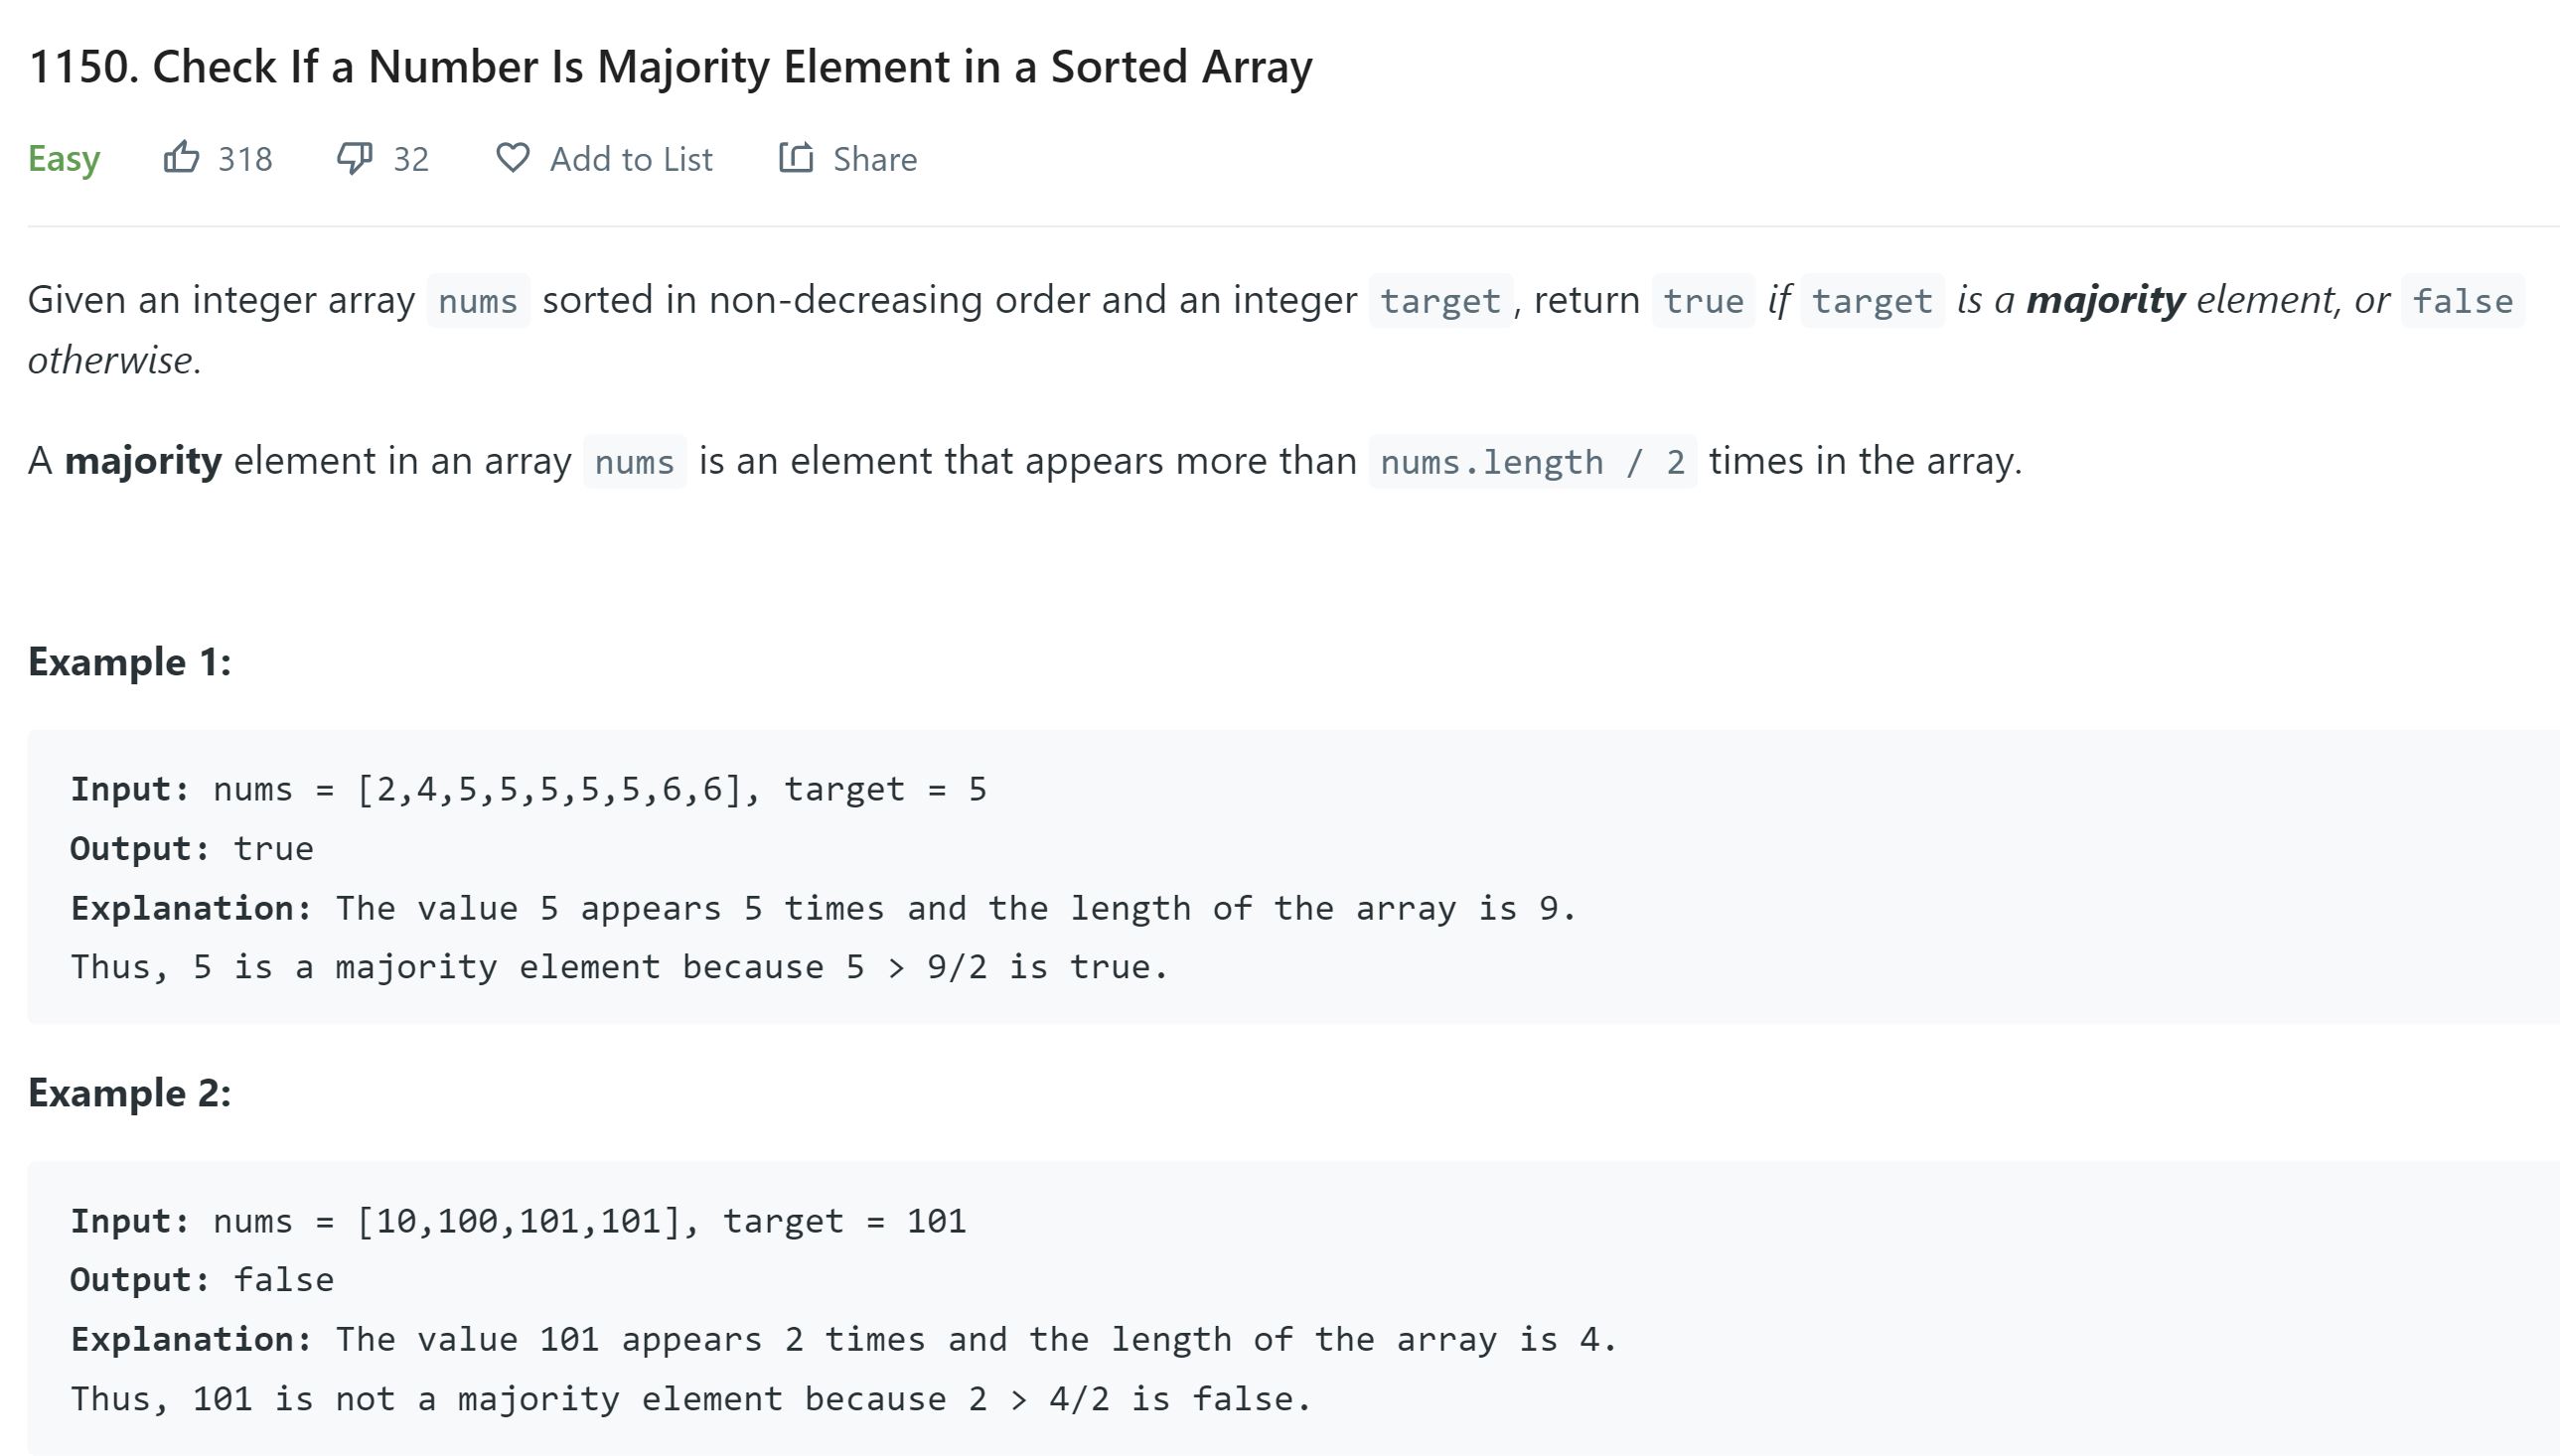Click the inline "false" code keyword

click(x=2462, y=301)
